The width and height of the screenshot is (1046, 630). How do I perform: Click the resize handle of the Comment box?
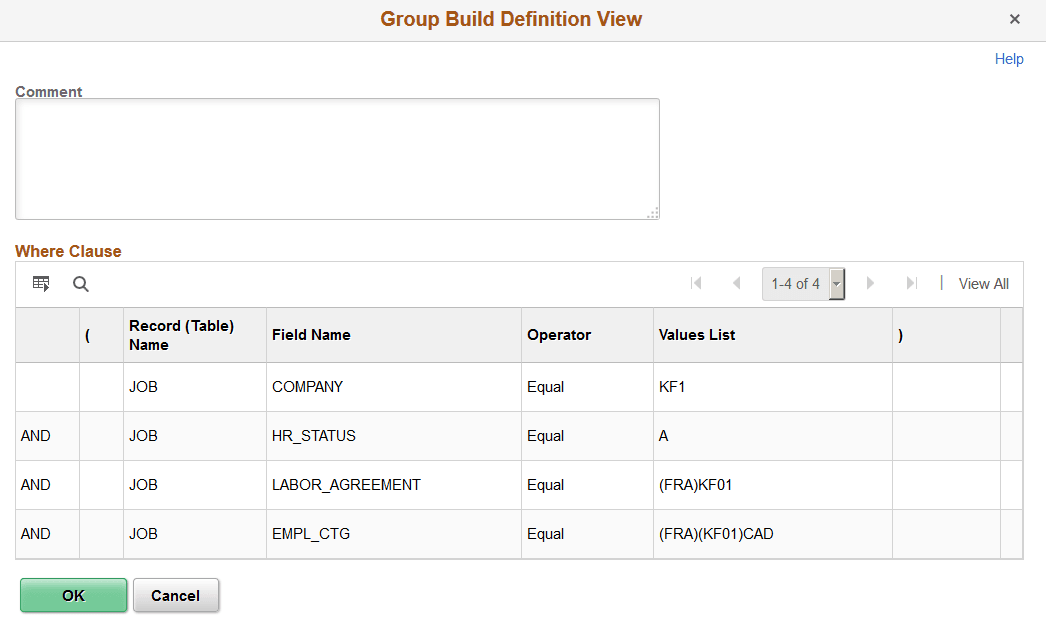654,213
